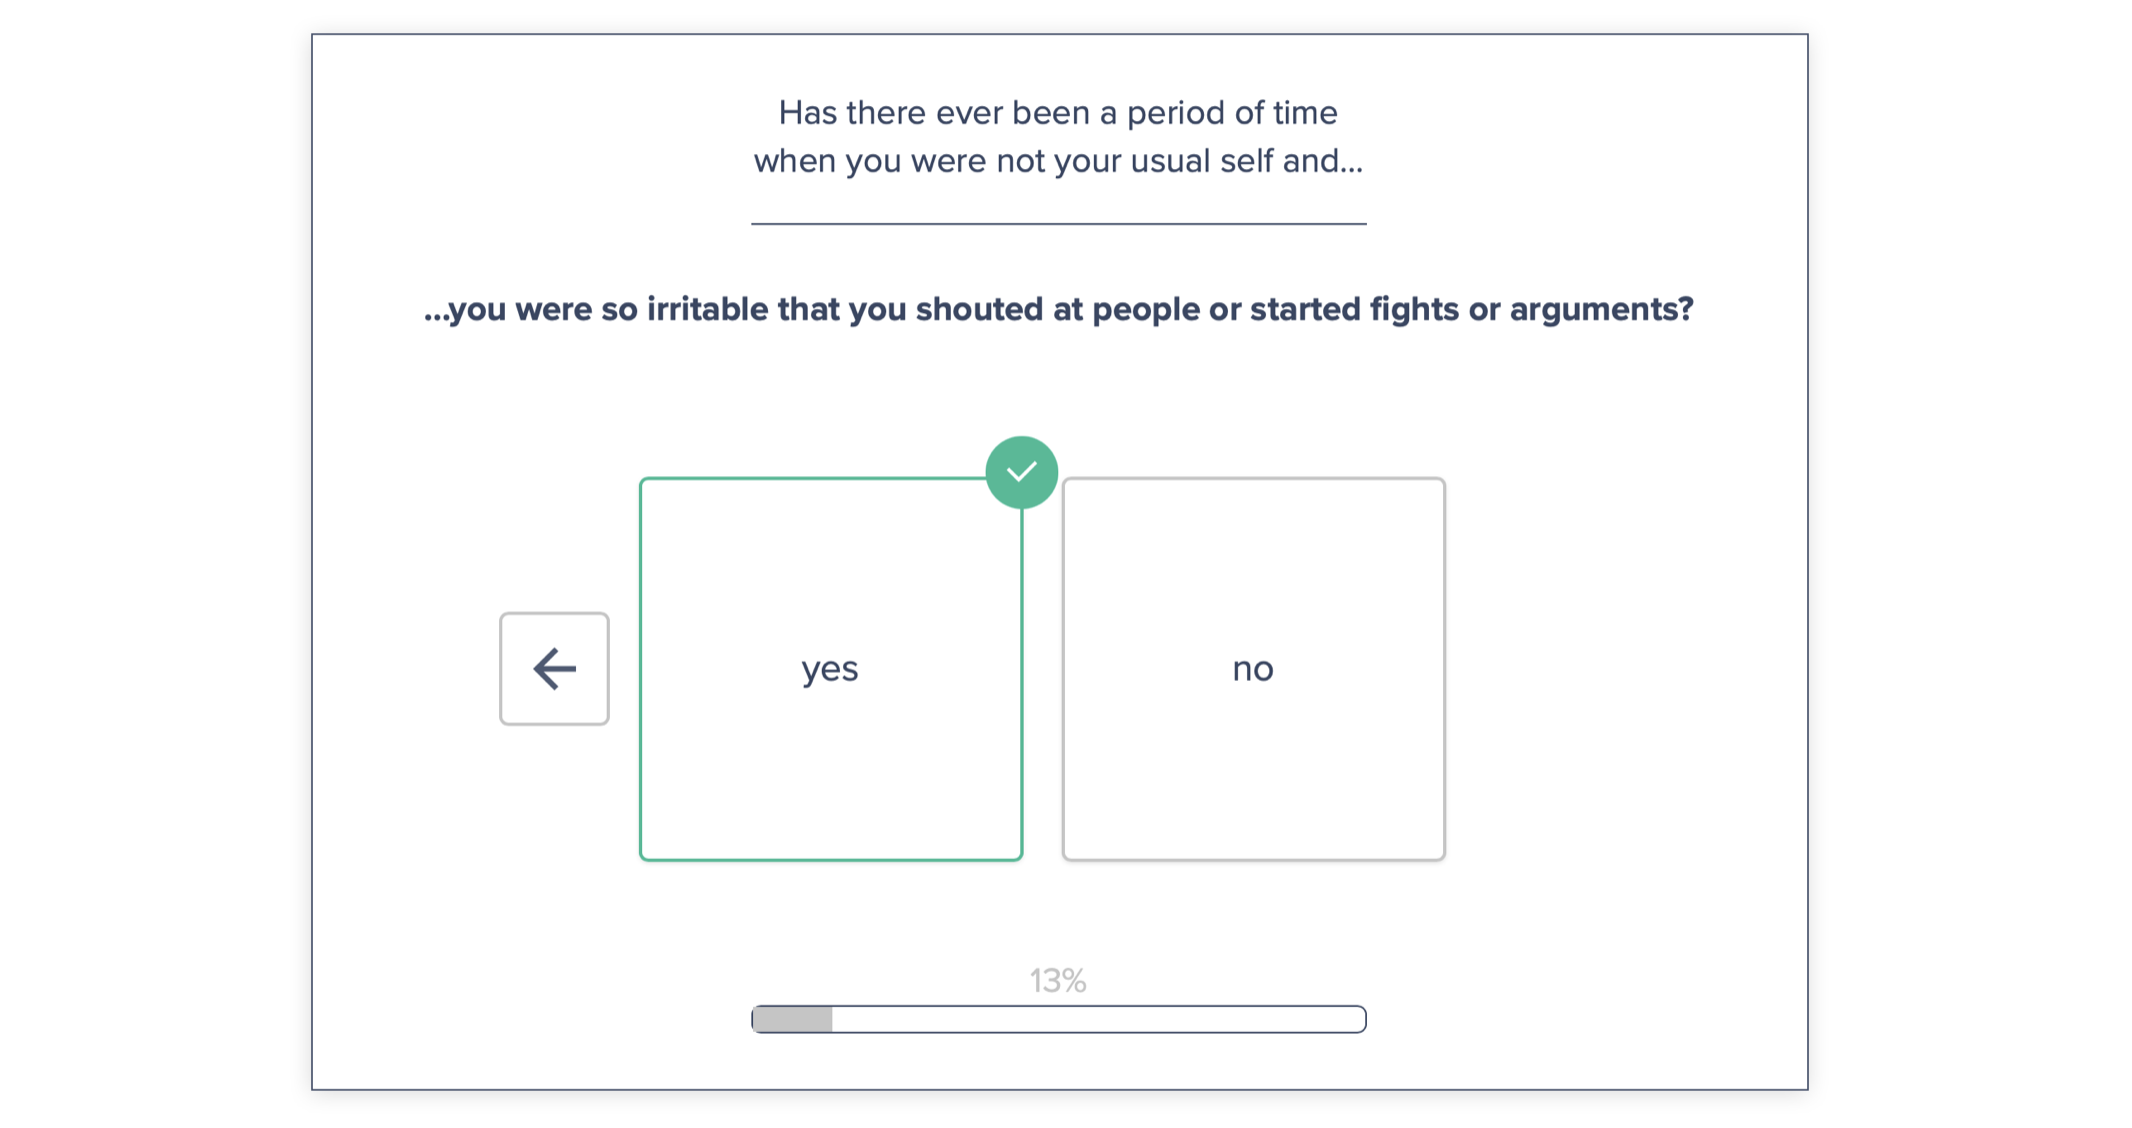Click the empty part of the progress bar
Viewport: 2132px width, 1128px height.
(x=1098, y=1019)
